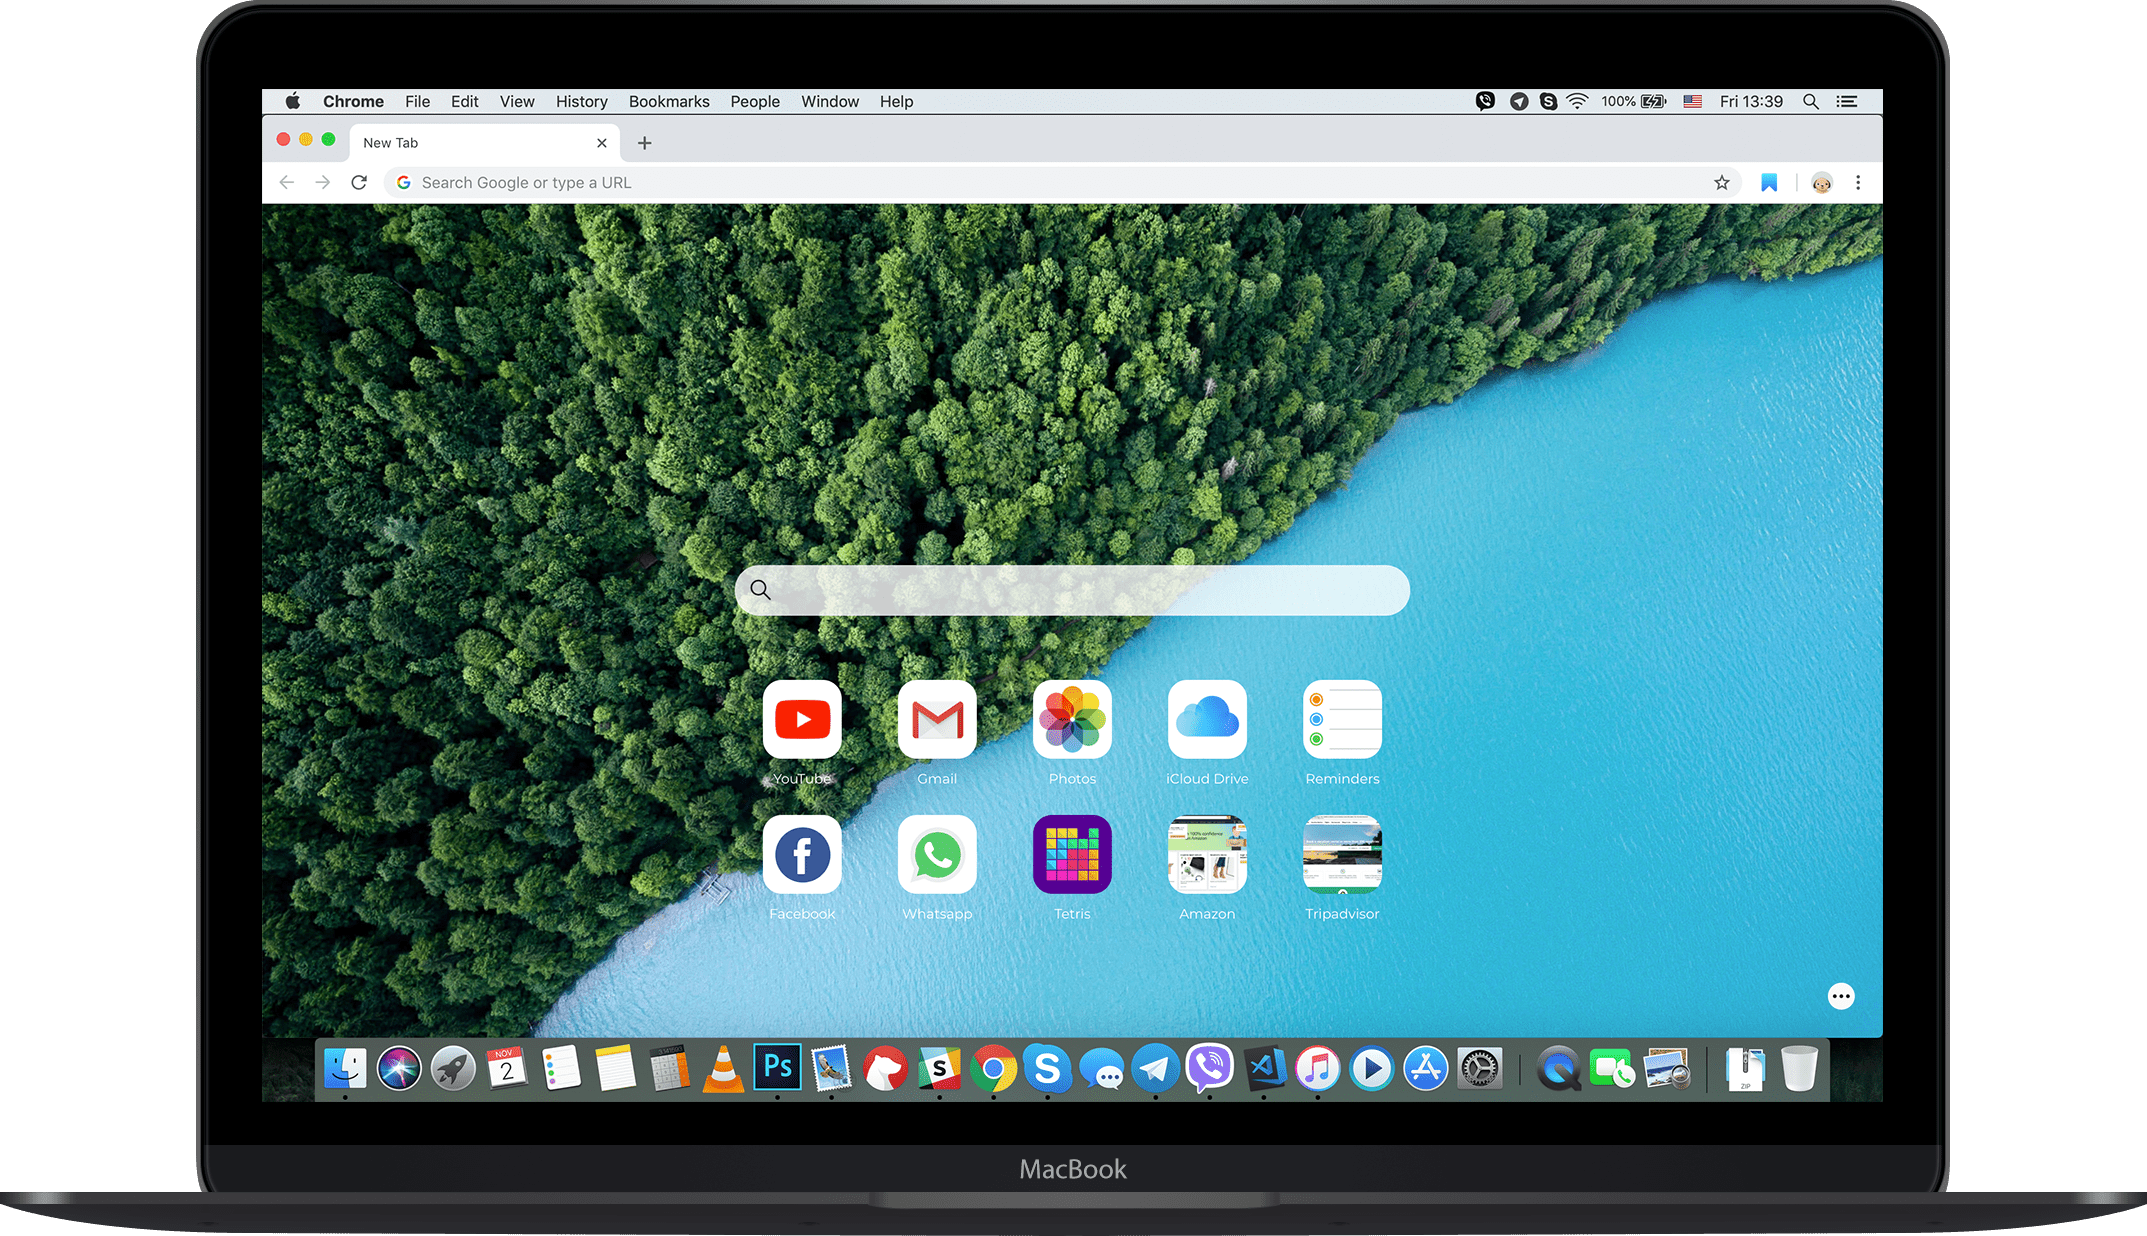This screenshot has width=2147, height=1236.
Task: Open the Apple menu
Action: click(x=292, y=101)
